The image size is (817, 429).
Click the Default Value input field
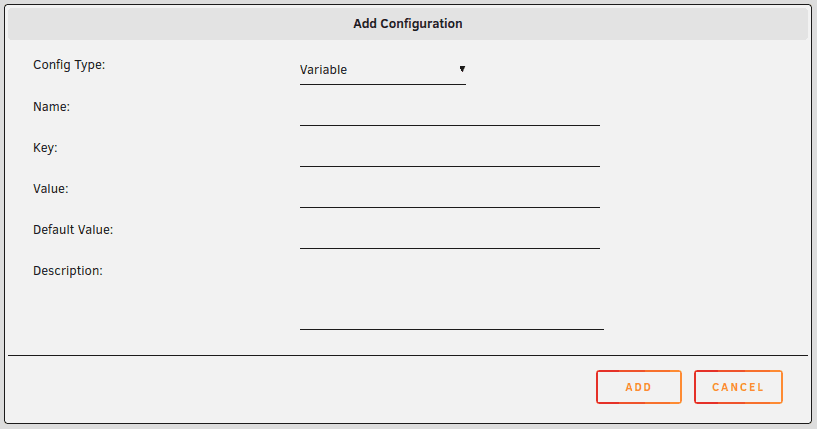[x=449, y=236]
